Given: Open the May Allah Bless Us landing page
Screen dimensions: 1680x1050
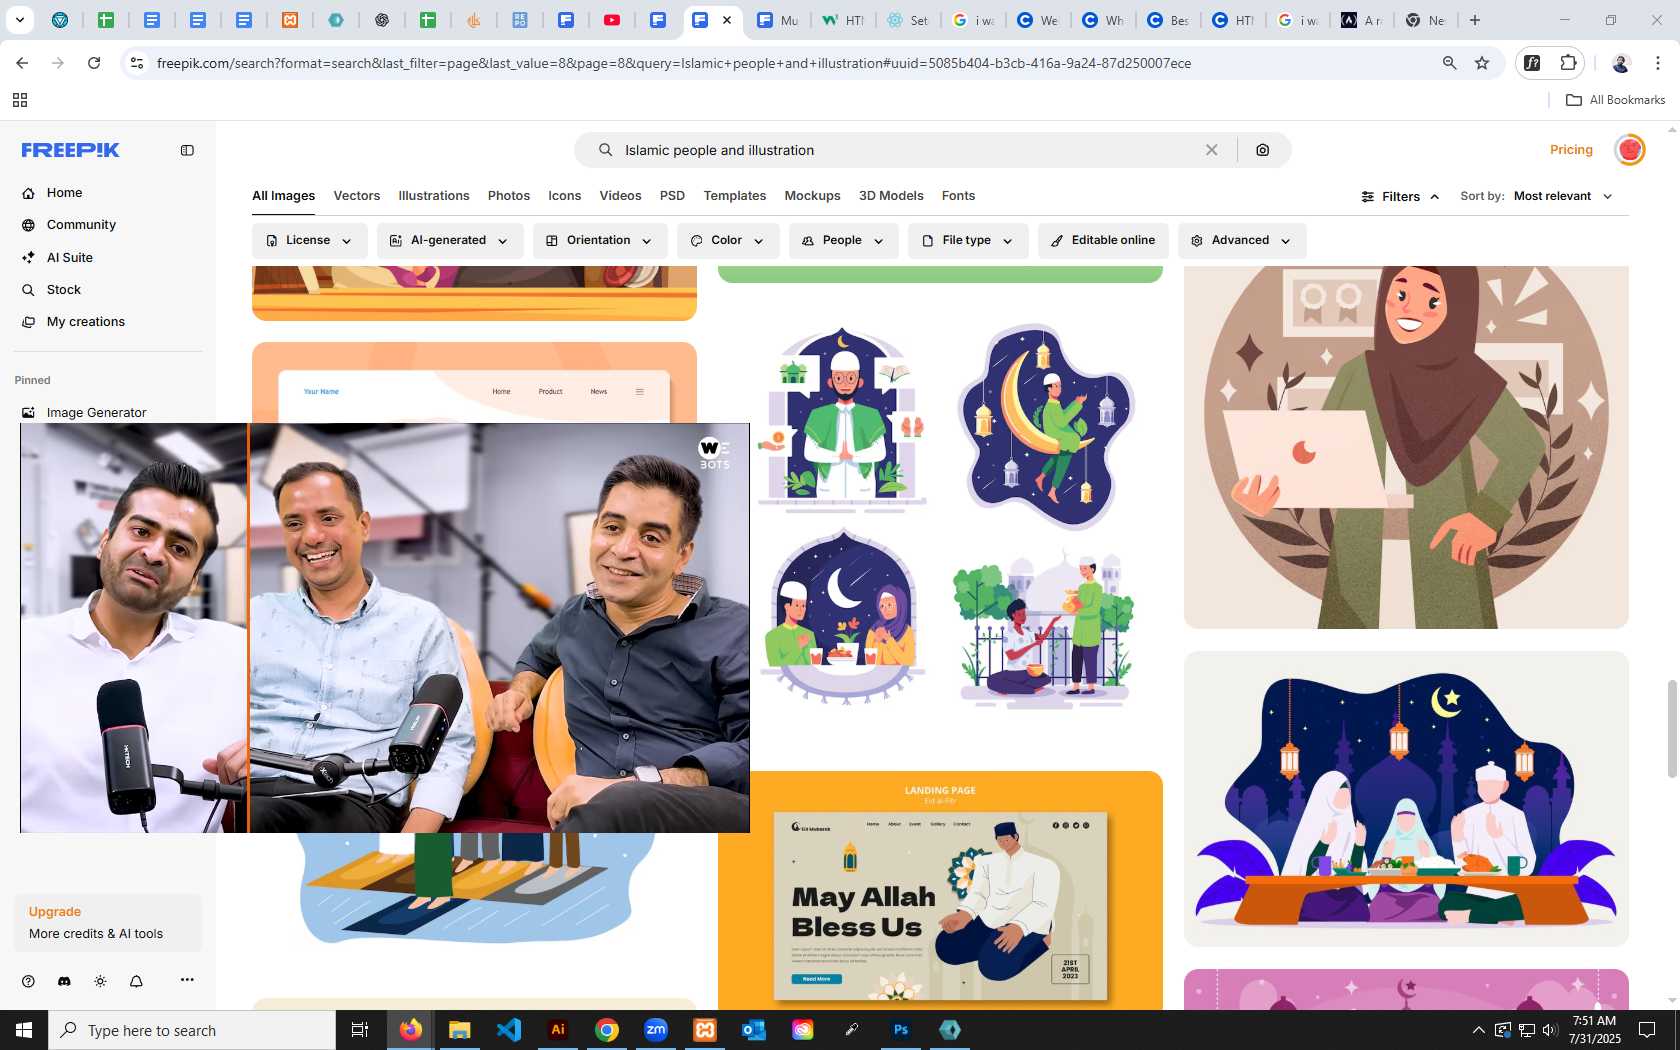Looking at the screenshot, I should coord(940,890).
